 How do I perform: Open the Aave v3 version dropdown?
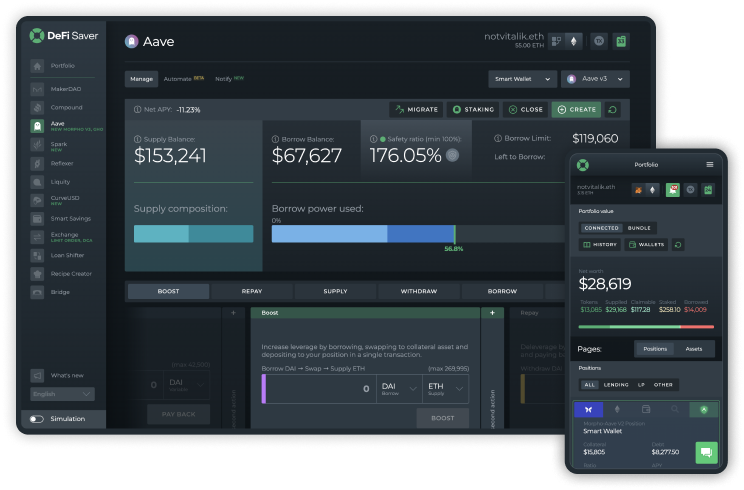(x=595, y=79)
